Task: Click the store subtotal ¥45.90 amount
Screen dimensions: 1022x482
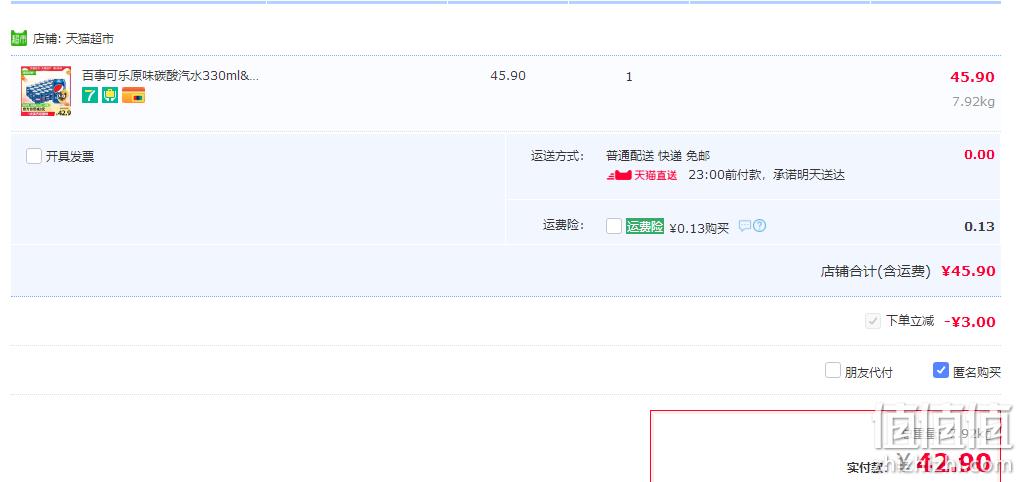Action: [x=968, y=271]
